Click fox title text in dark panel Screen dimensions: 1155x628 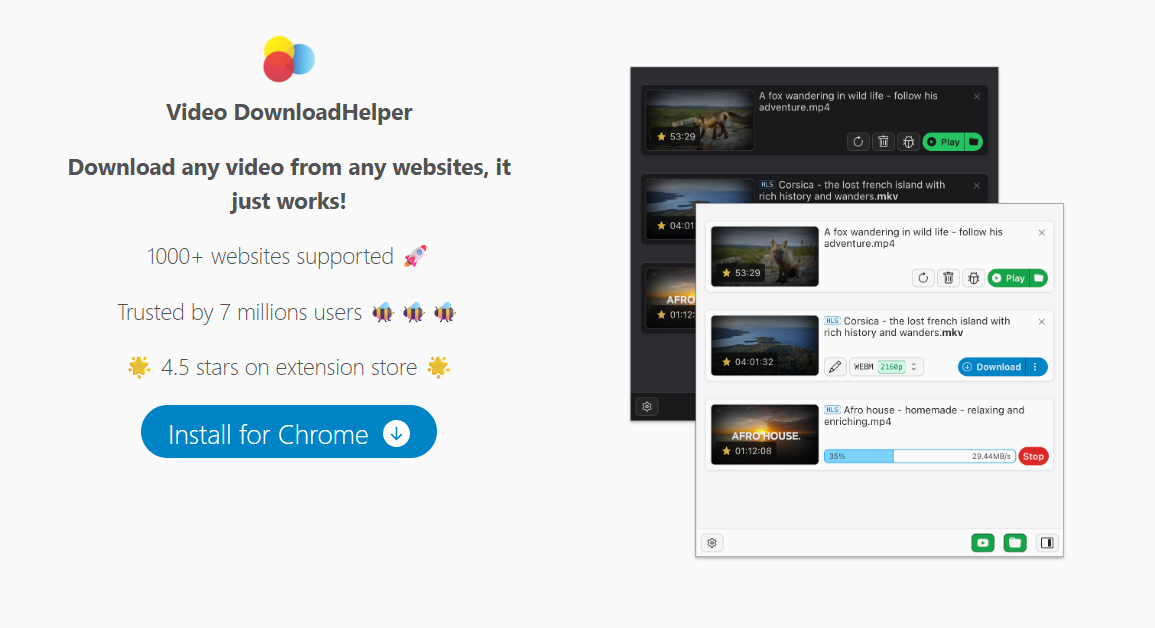pyautogui.click(x=848, y=102)
